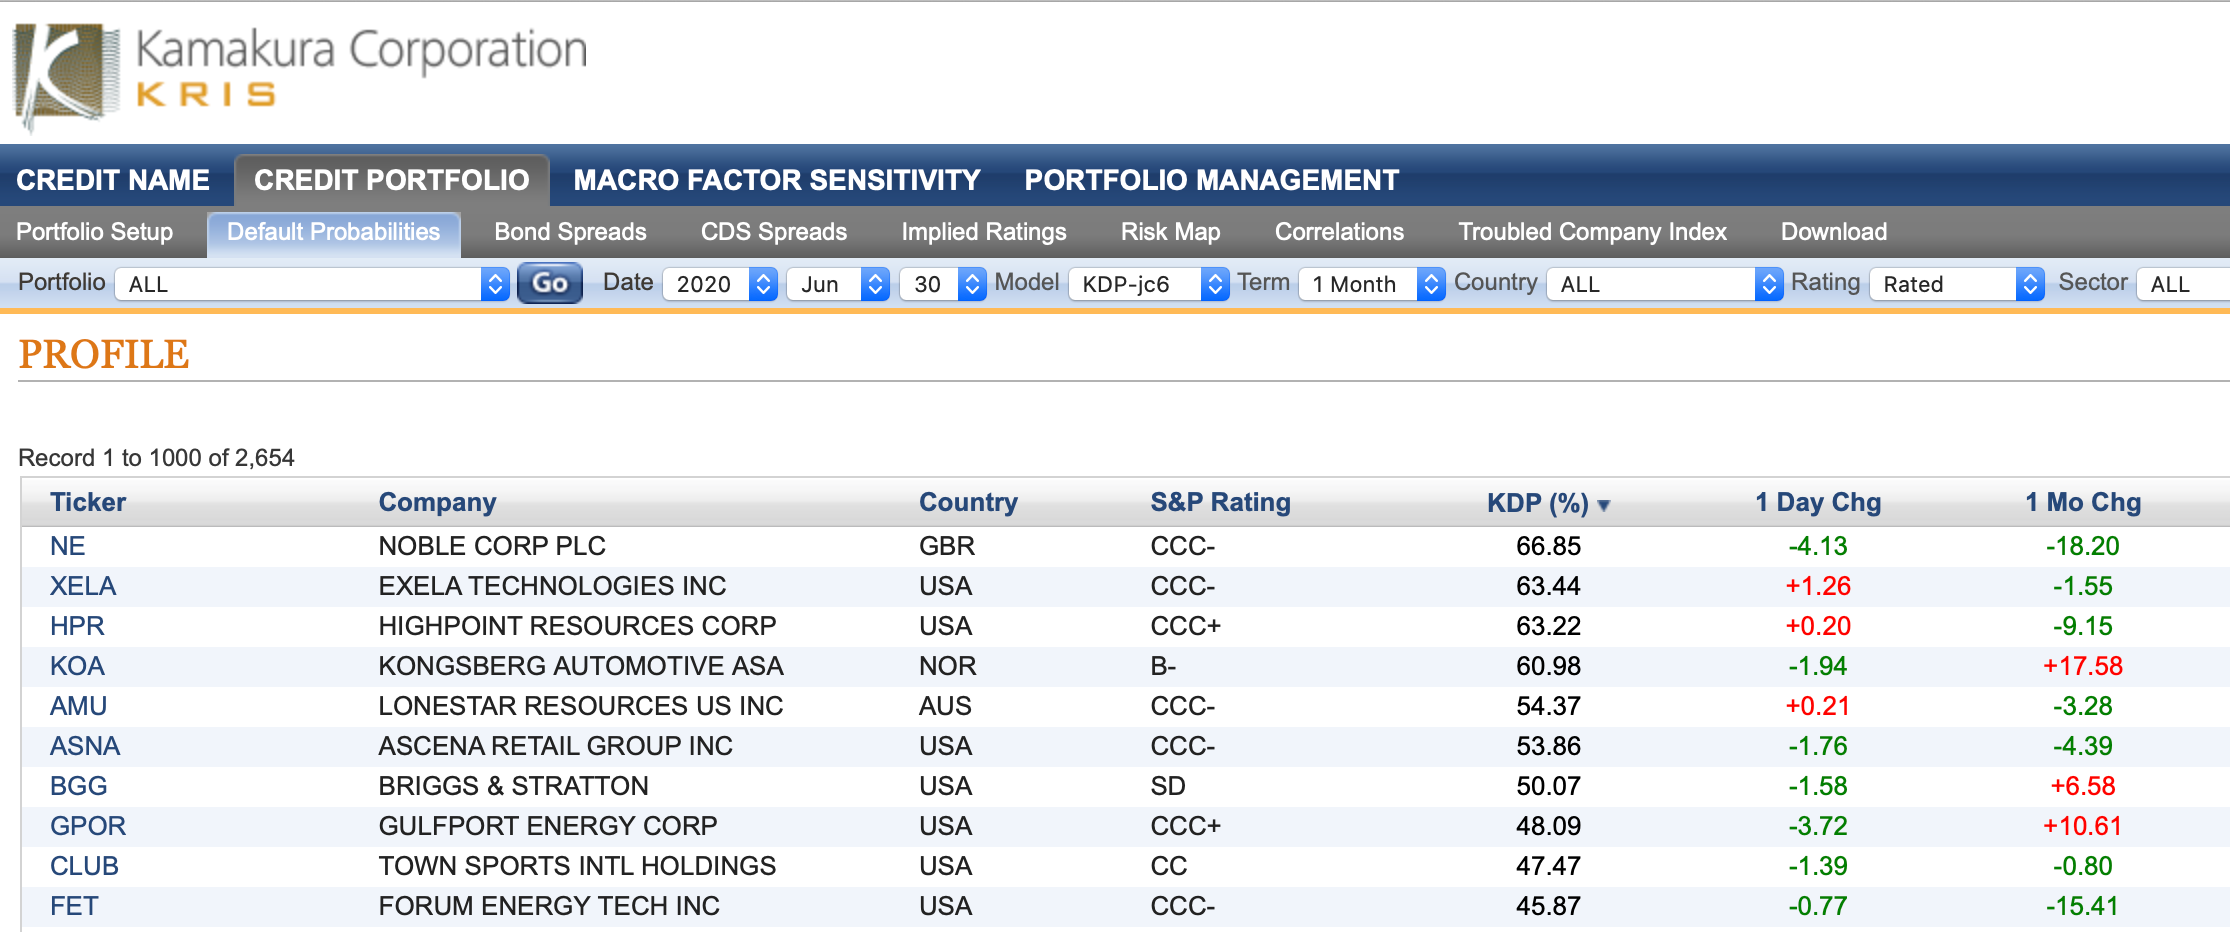Click the GPOR ticker link
This screenshot has width=2230, height=932.
[x=88, y=826]
